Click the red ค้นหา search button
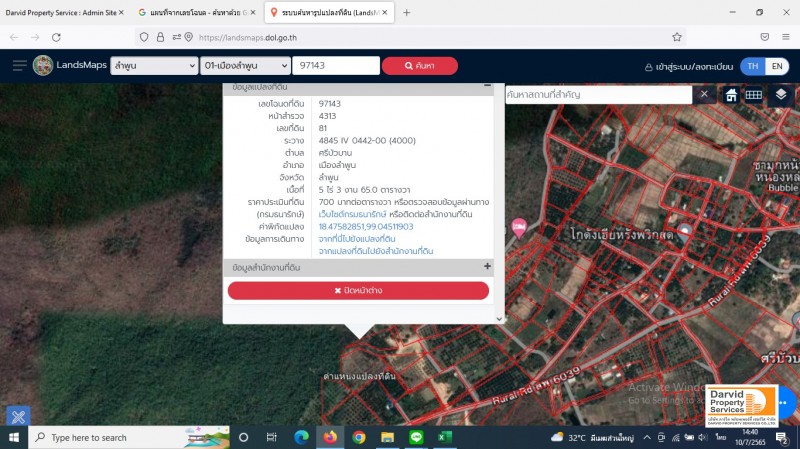Image resolution: width=800 pixels, height=449 pixels. 419,66
